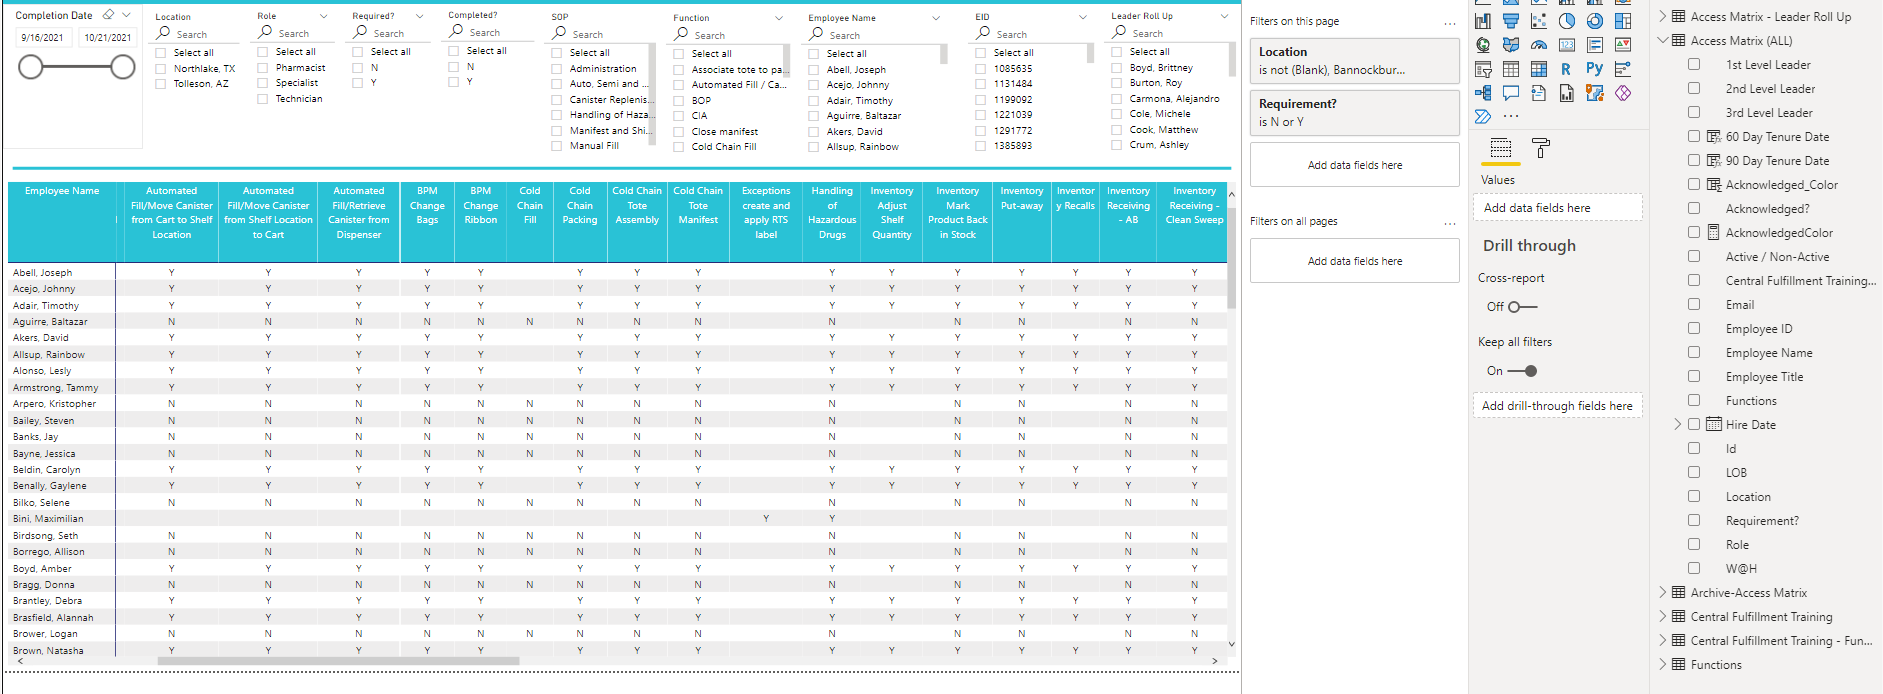This screenshot has height=694, width=1883.
Task: Toggle Keep all filters switch
Action: (x=1523, y=371)
